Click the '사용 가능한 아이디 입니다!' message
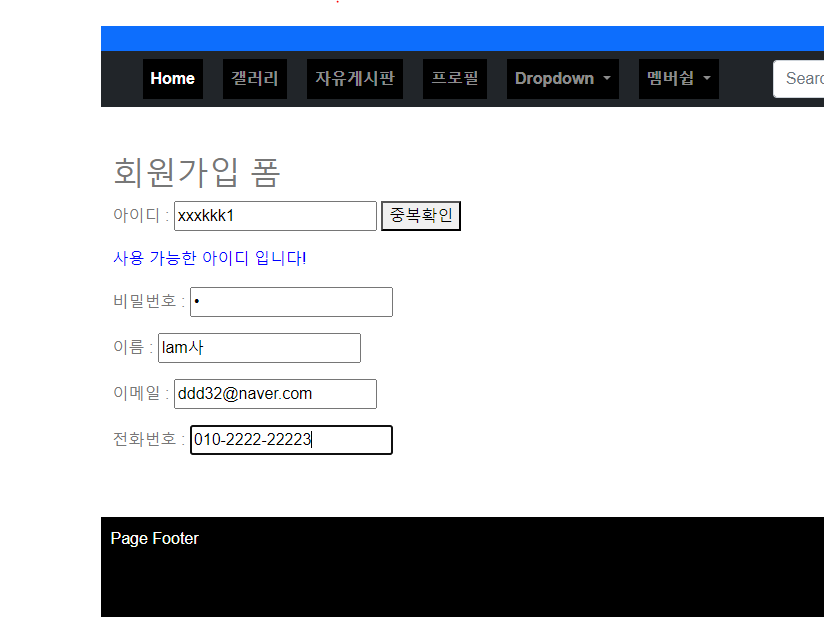This screenshot has width=824, height=642. tap(210, 258)
